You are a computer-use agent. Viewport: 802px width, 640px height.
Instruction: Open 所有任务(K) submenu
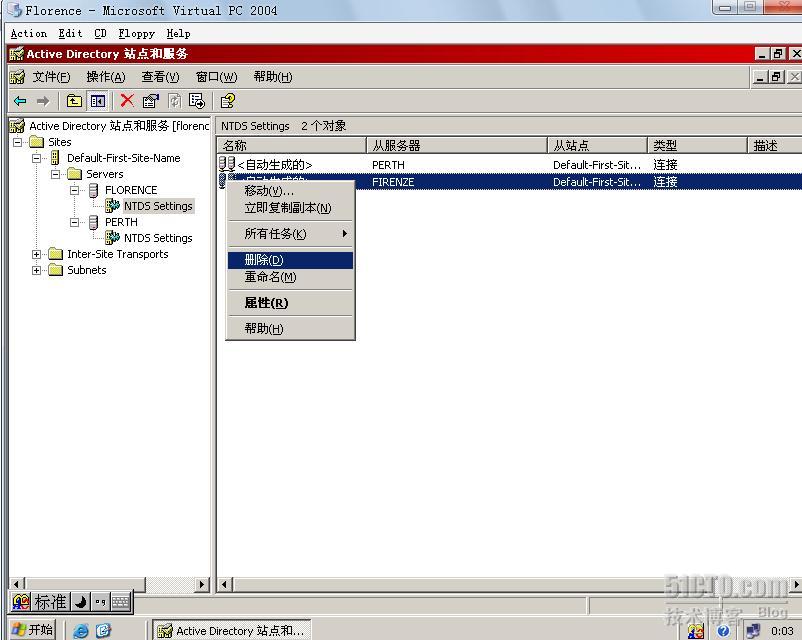coord(291,234)
